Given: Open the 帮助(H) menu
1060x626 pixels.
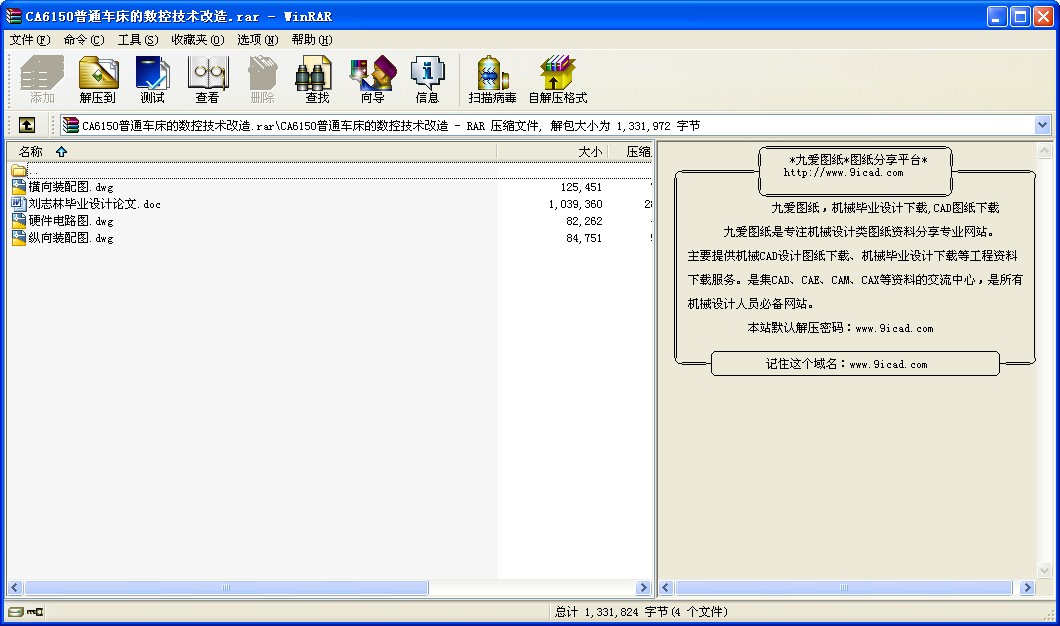Looking at the screenshot, I should (x=312, y=40).
